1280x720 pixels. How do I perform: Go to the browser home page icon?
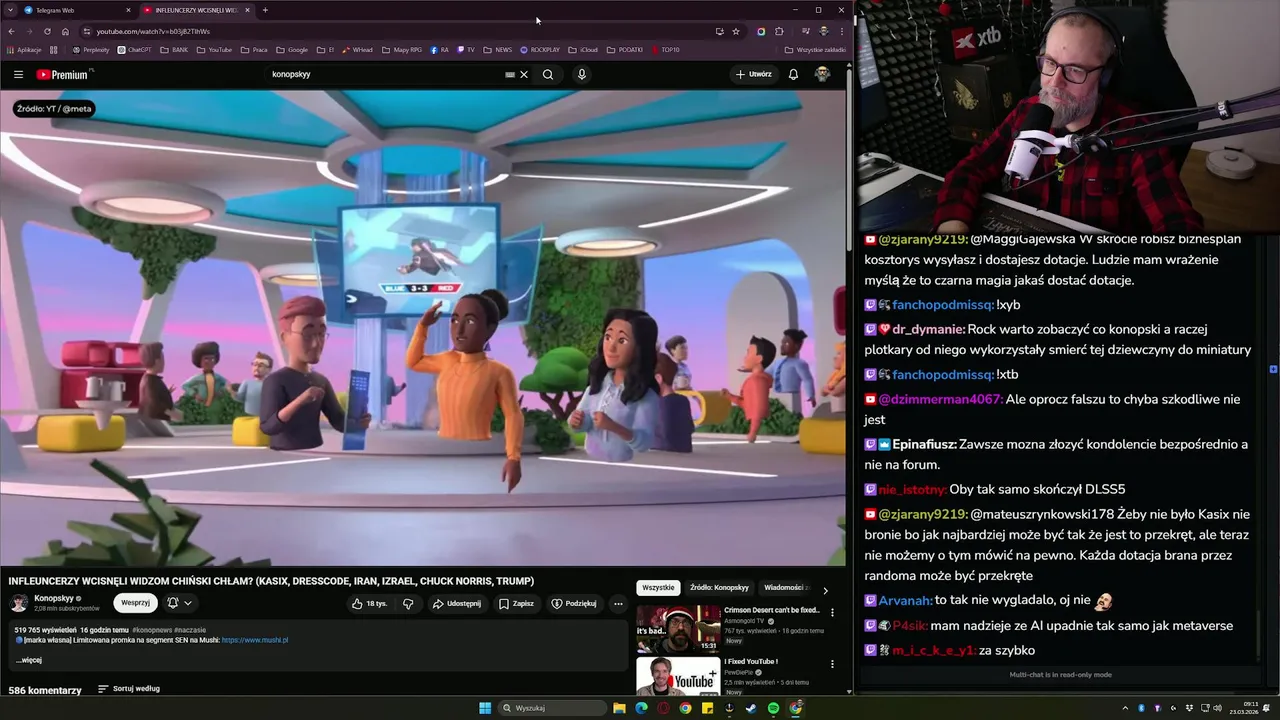pos(65,31)
